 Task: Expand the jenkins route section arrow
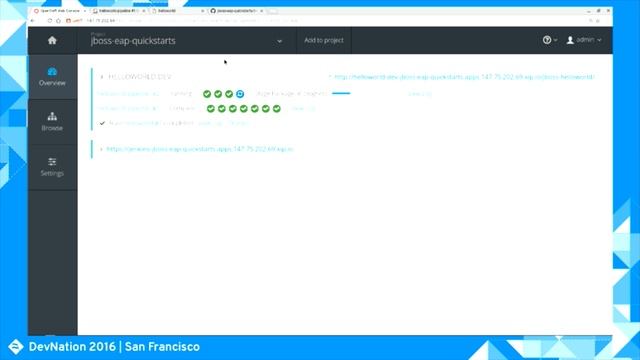click(x=101, y=149)
